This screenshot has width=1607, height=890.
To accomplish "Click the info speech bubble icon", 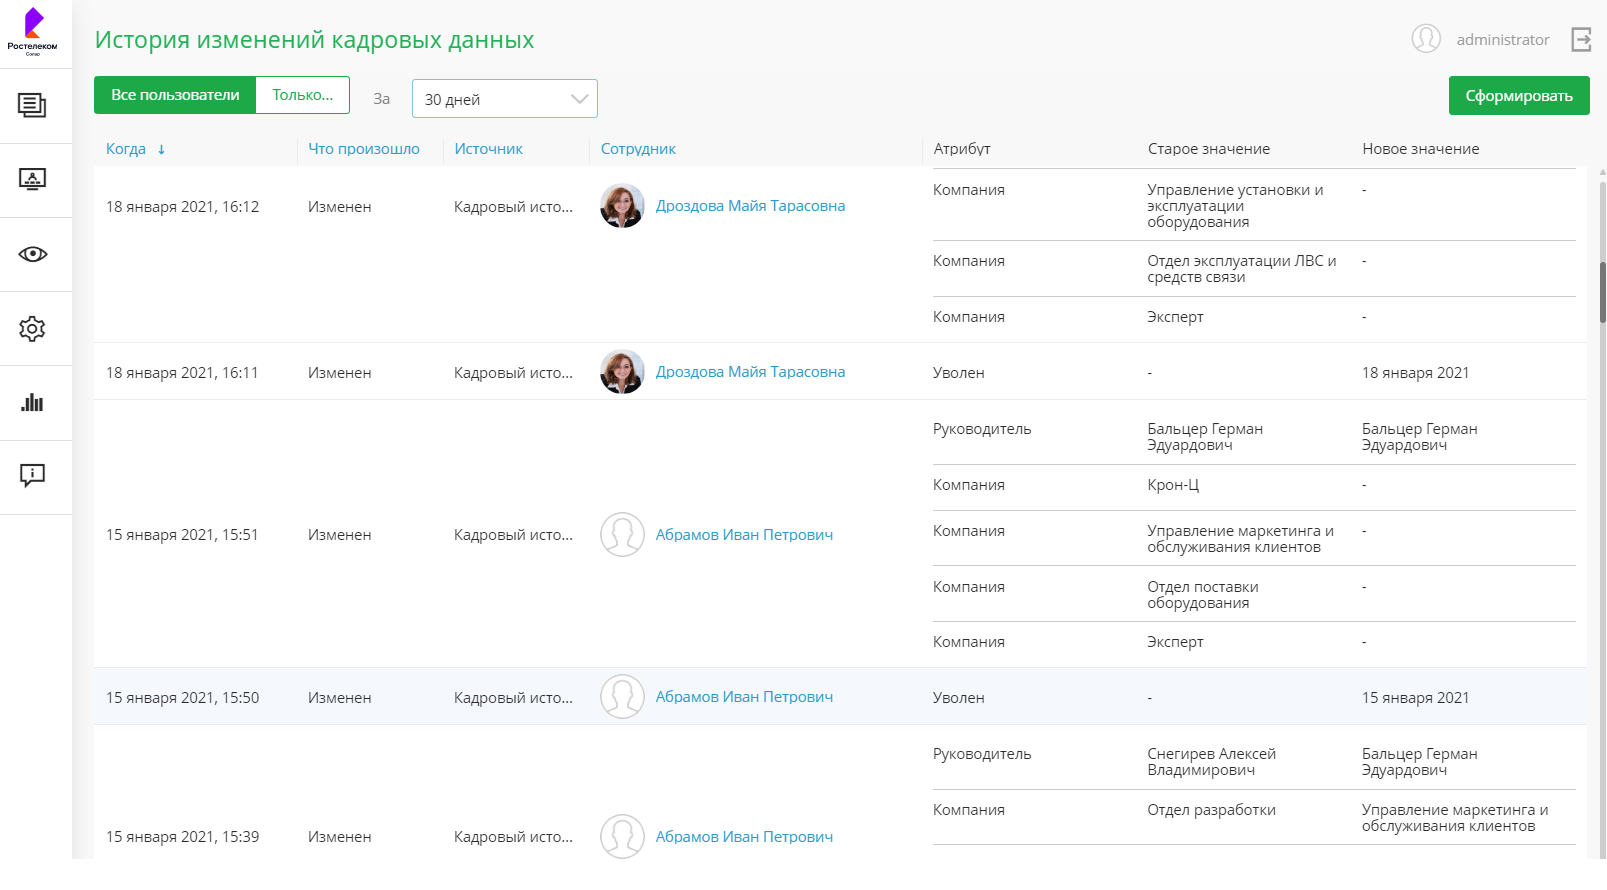I will (32, 476).
